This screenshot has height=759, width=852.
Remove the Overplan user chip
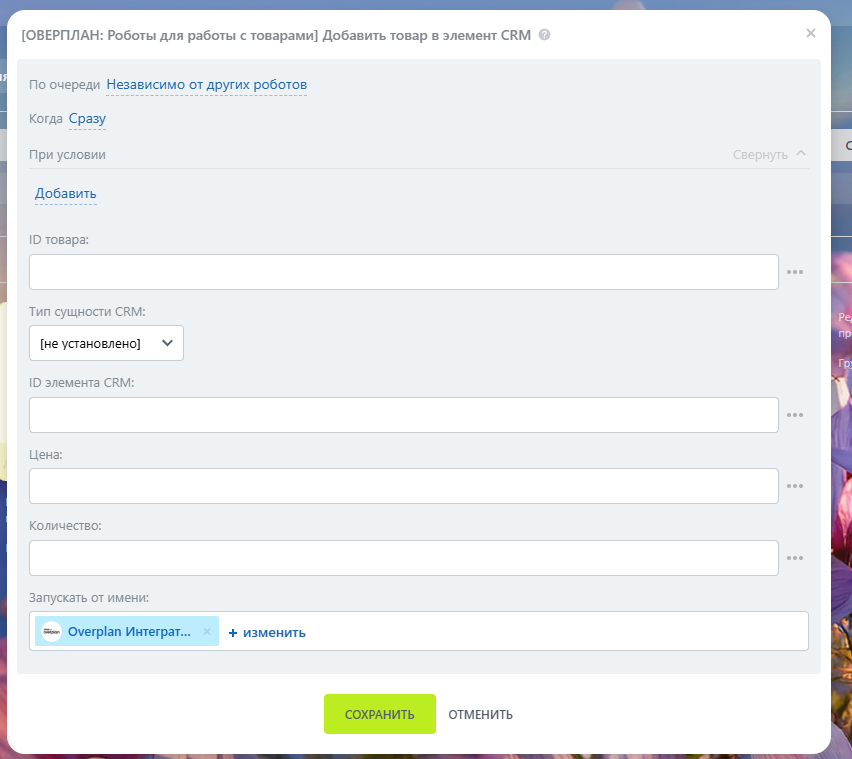tap(207, 632)
